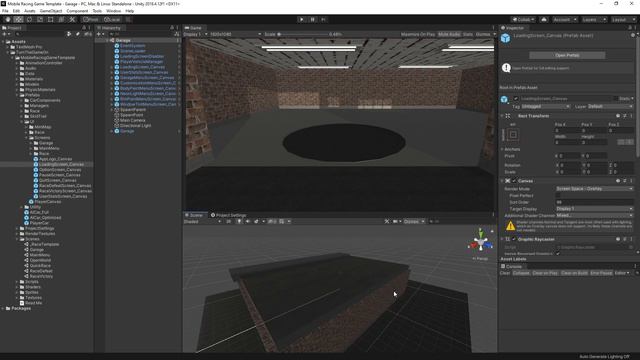Toggle scene lighting bulb icon in Scene toolbar
The width and height of the screenshot is (640, 360).
[239, 221]
